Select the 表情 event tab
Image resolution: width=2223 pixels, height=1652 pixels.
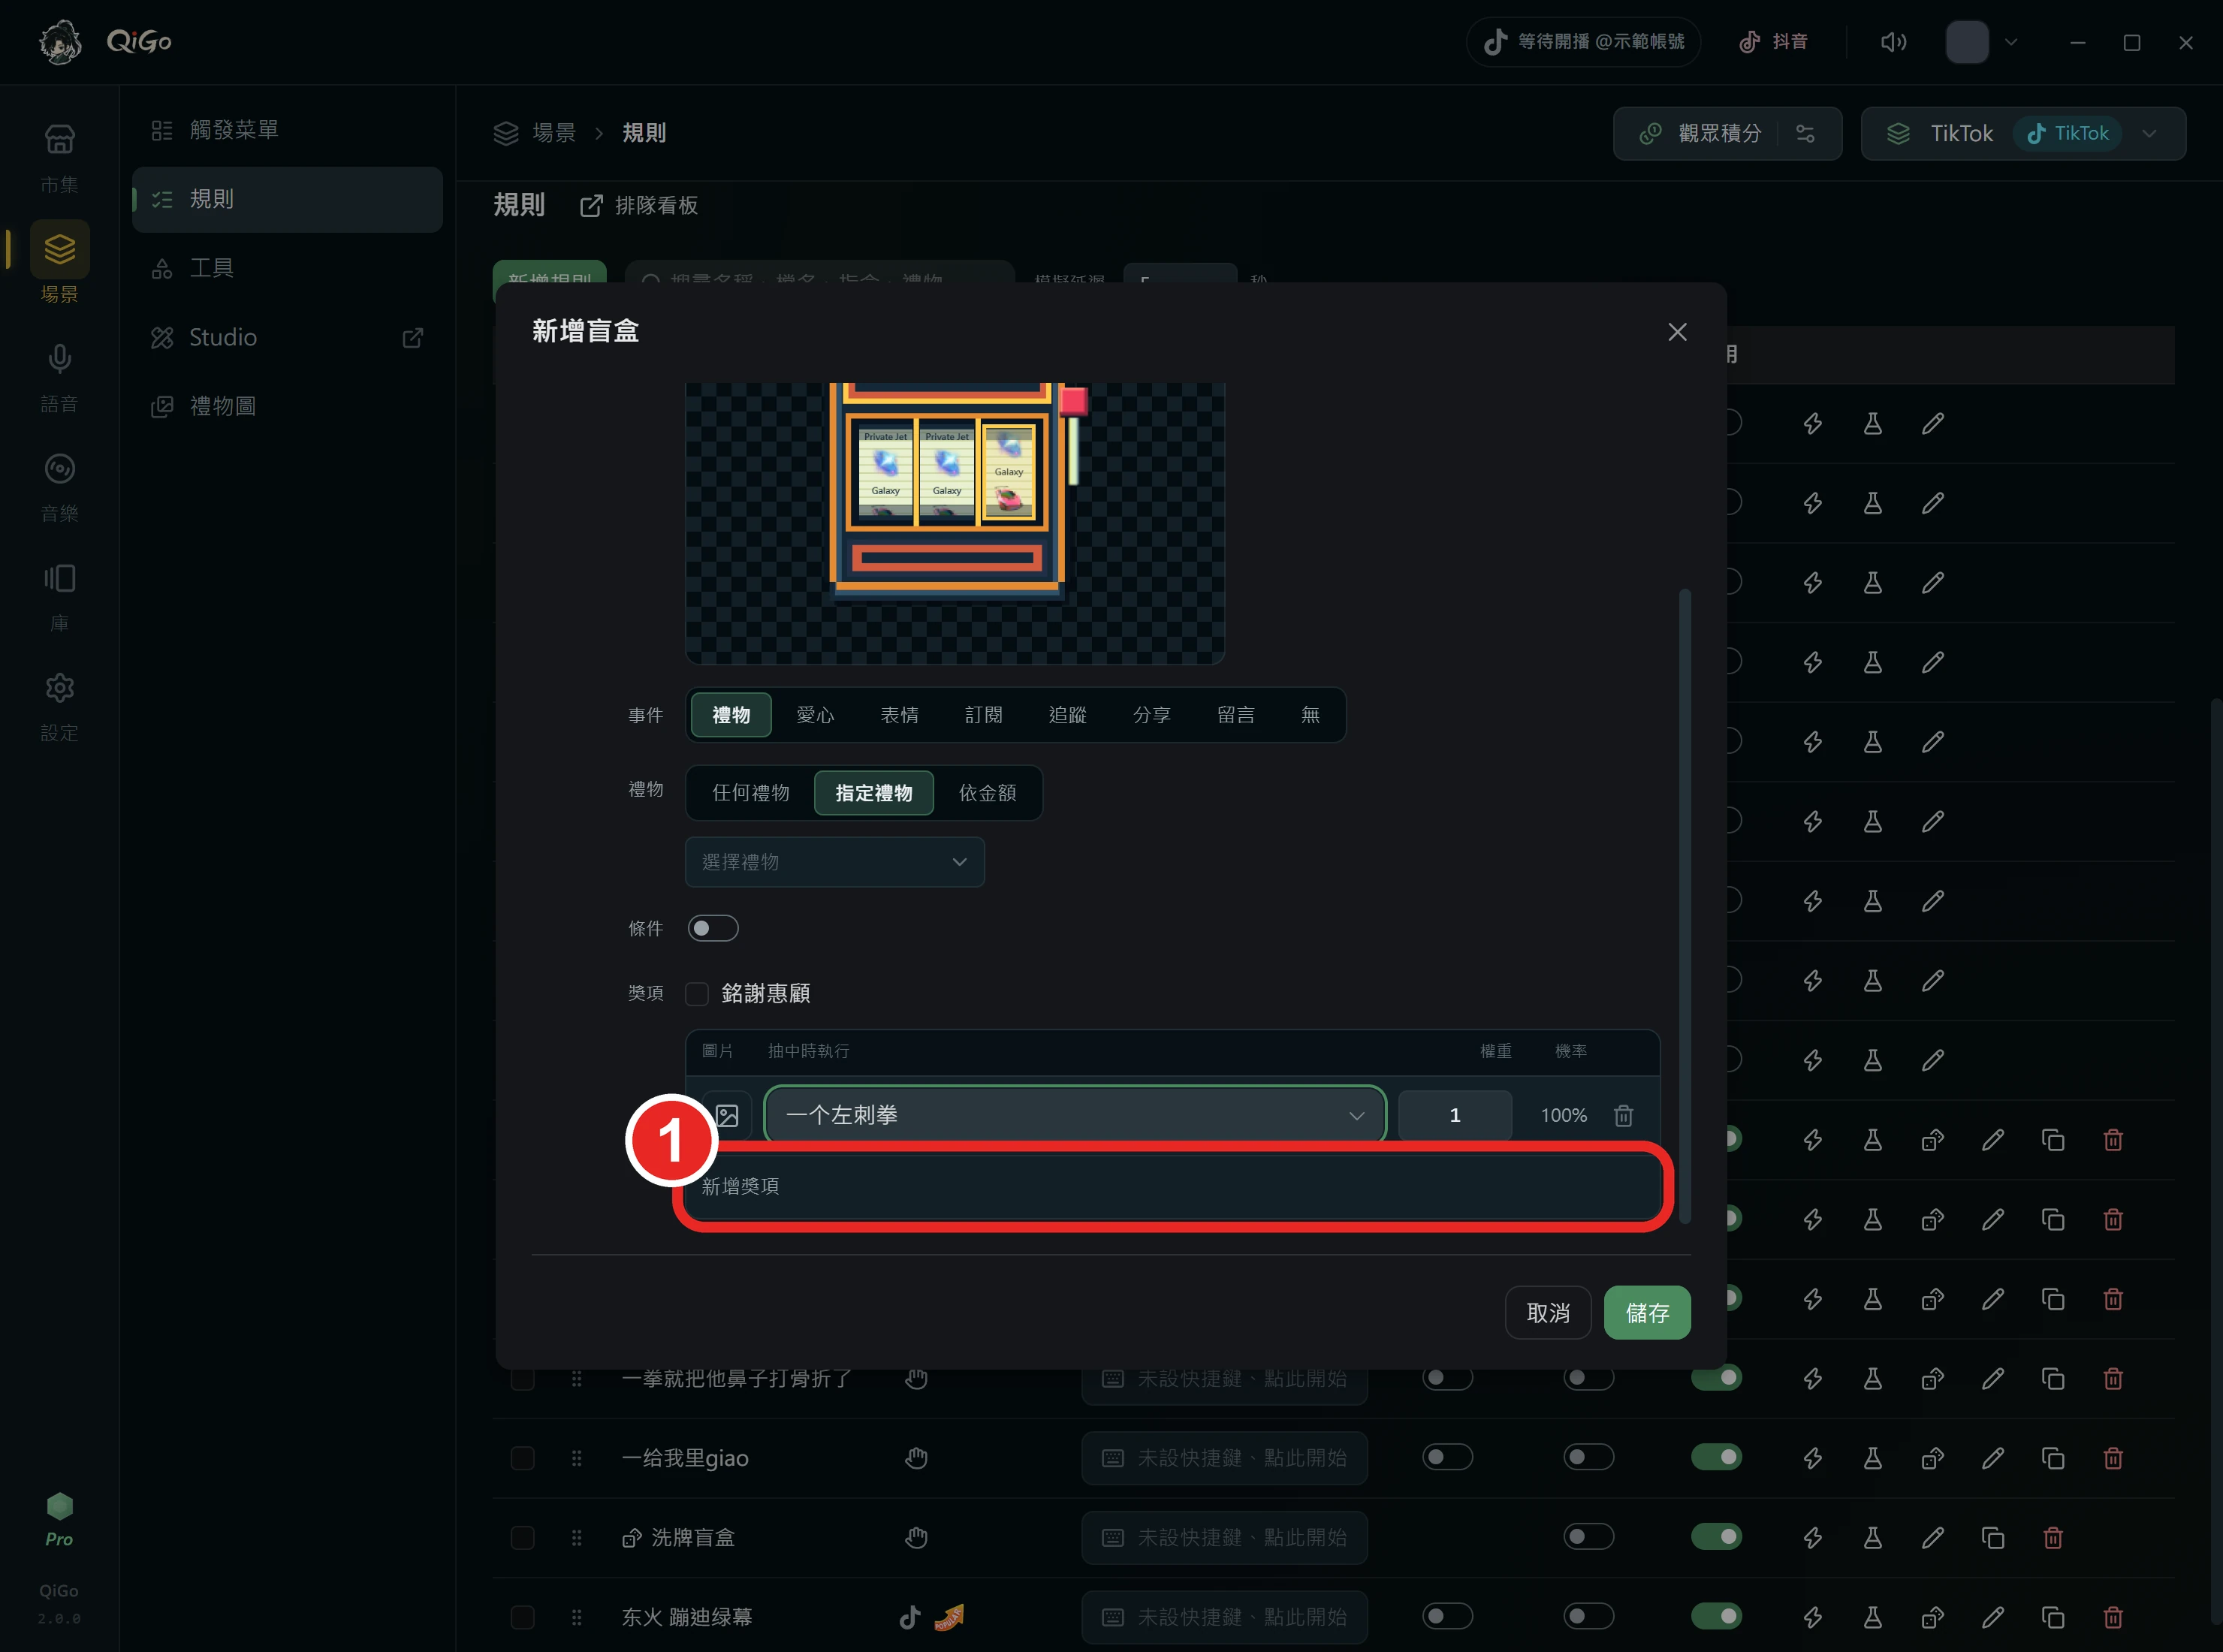tap(899, 715)
